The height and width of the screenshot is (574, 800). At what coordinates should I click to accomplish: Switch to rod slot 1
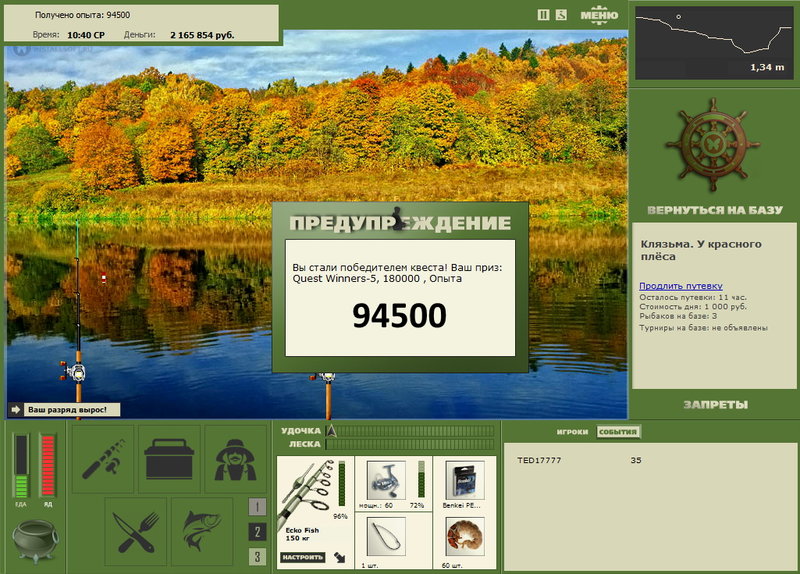click(257, 506)
